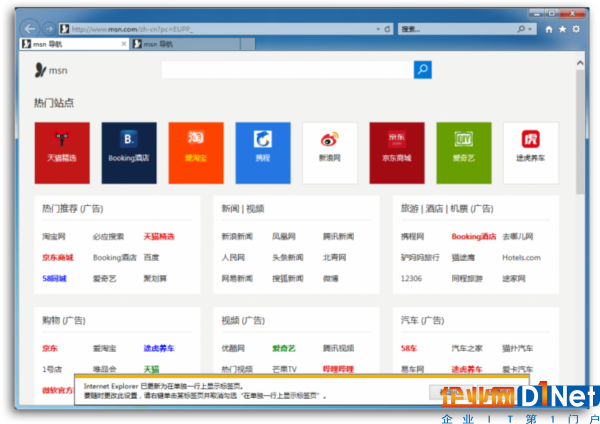Open 淘宝网 link in 热门推荐

(x=54, y=236)
